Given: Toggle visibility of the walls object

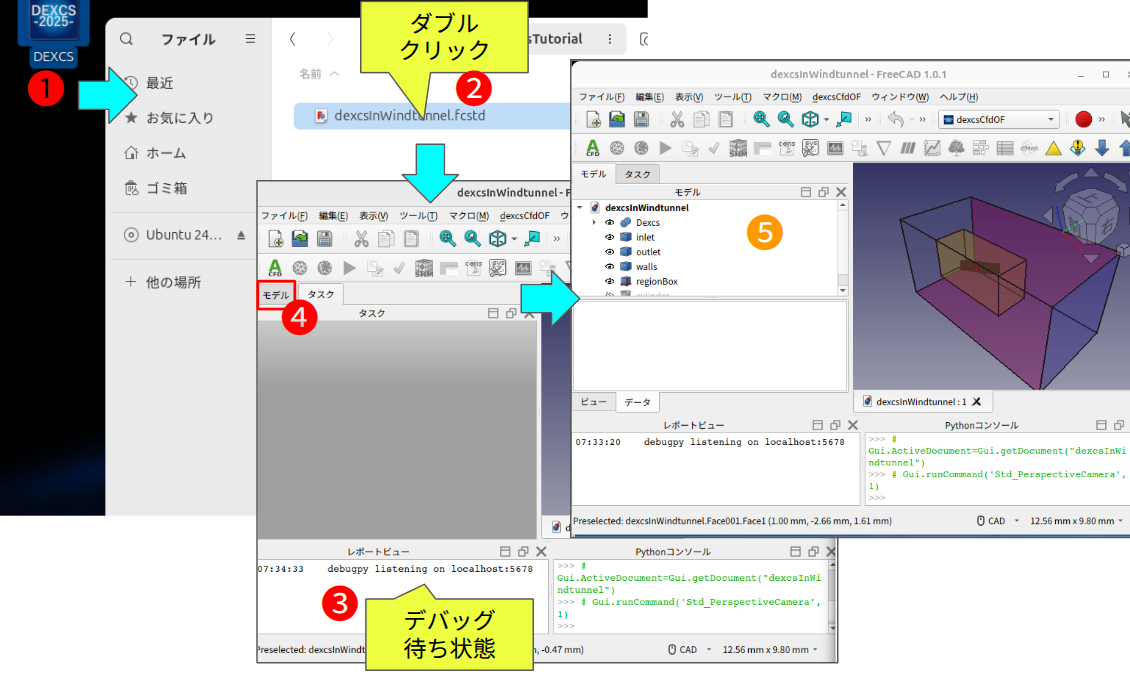Looking at the screenshot, I should coord(609,267).
